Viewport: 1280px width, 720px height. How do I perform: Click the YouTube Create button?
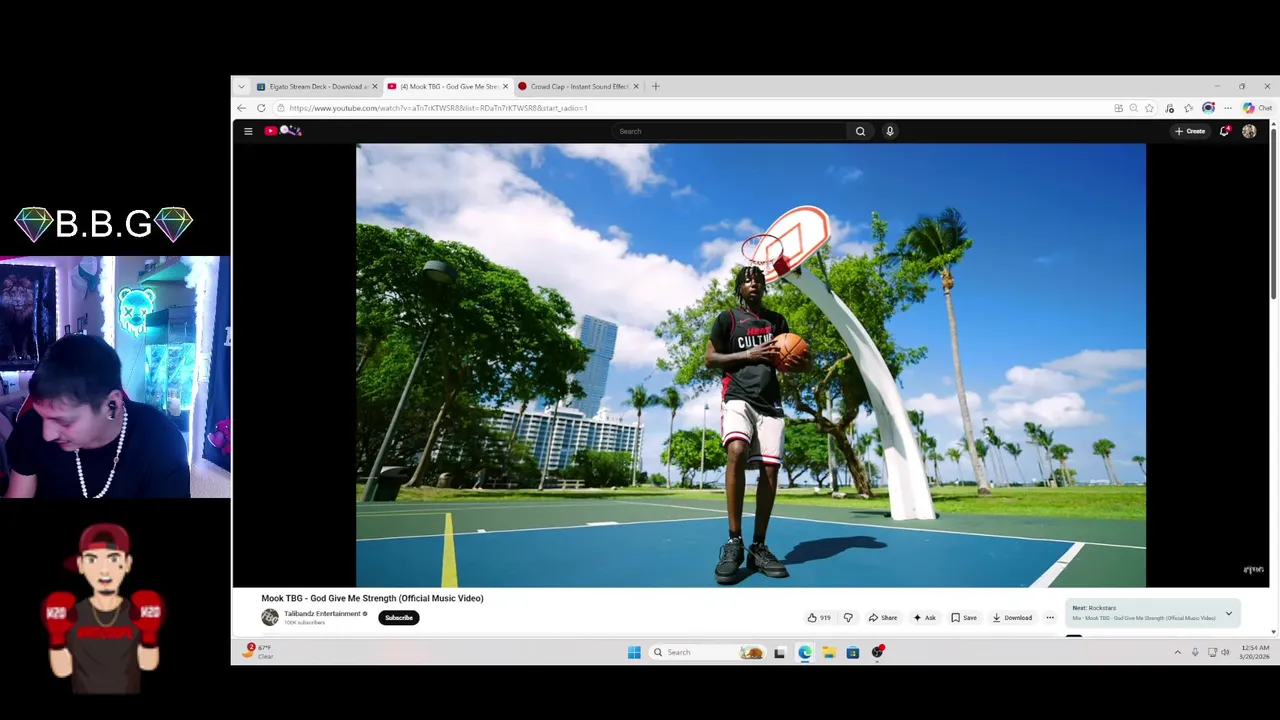click(x=1190, y=131)
